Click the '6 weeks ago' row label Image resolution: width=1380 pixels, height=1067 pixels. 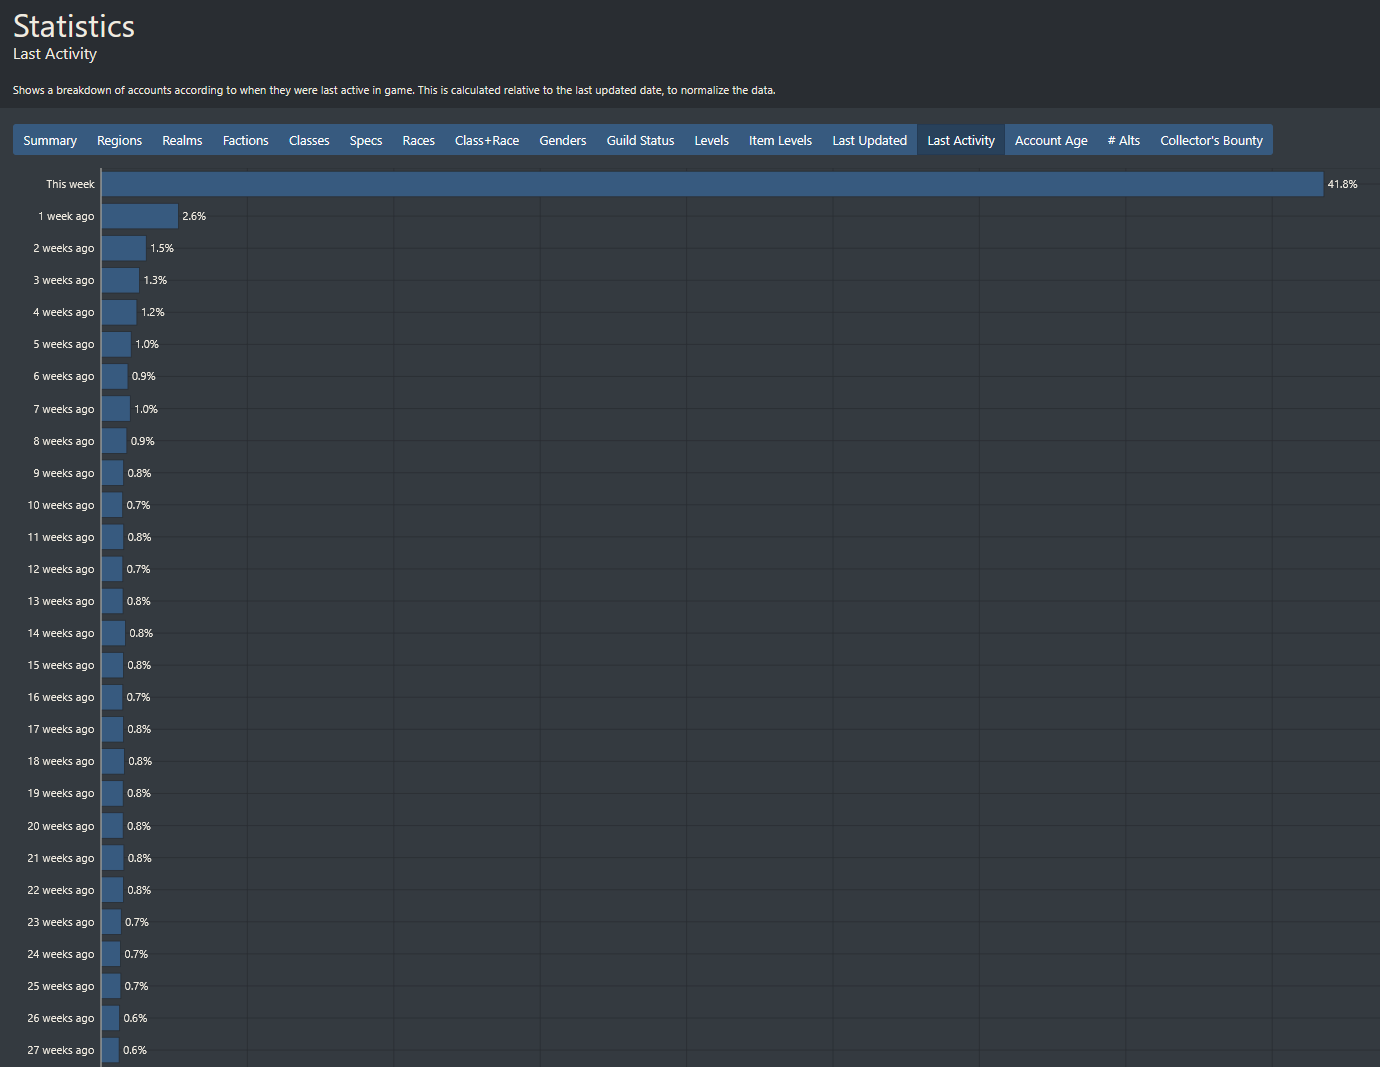pyautogui.click(x=64, y=376)
